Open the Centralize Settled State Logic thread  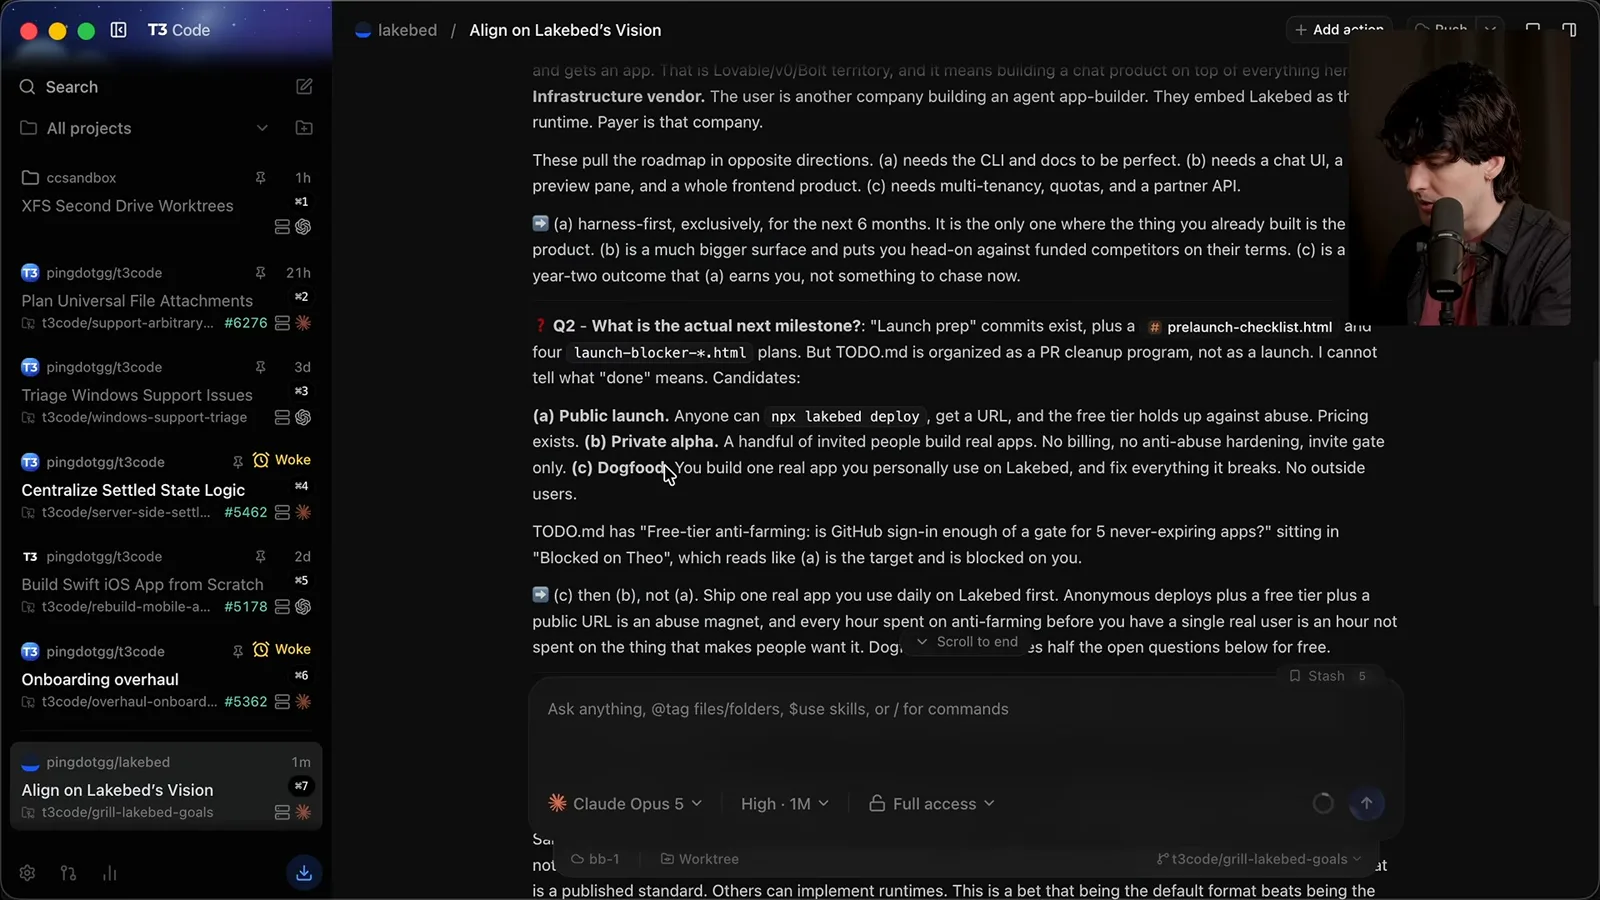(133, 490)
